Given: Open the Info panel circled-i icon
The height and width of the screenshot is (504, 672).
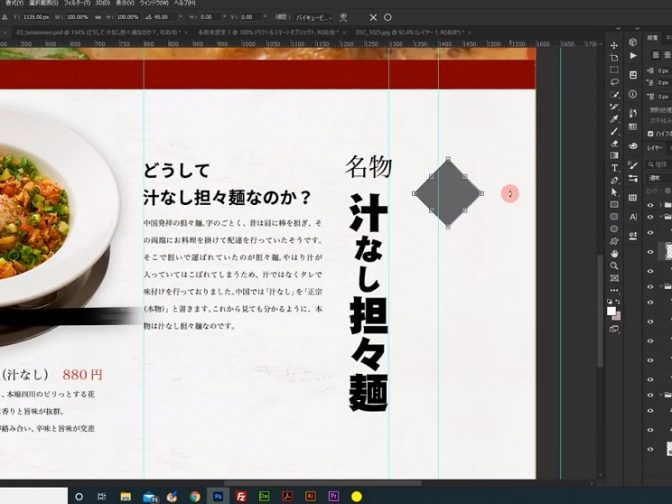Looking at the screenshot, I should pos(633,94).
